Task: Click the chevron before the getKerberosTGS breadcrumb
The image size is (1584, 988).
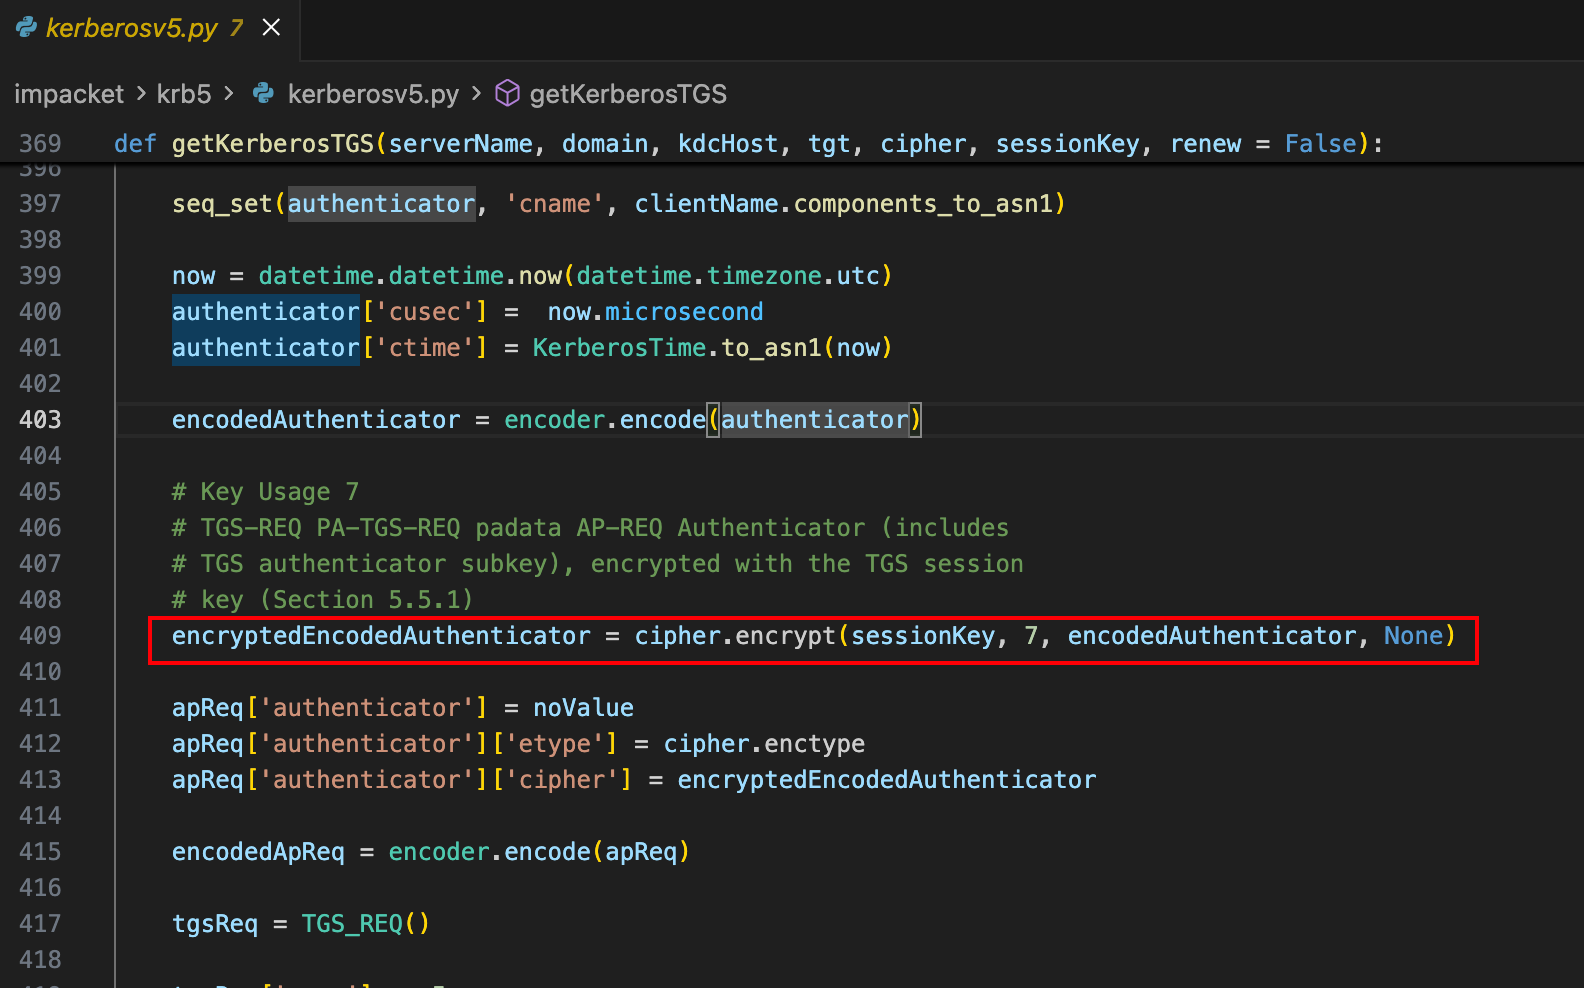Action: tap(476, 94)
